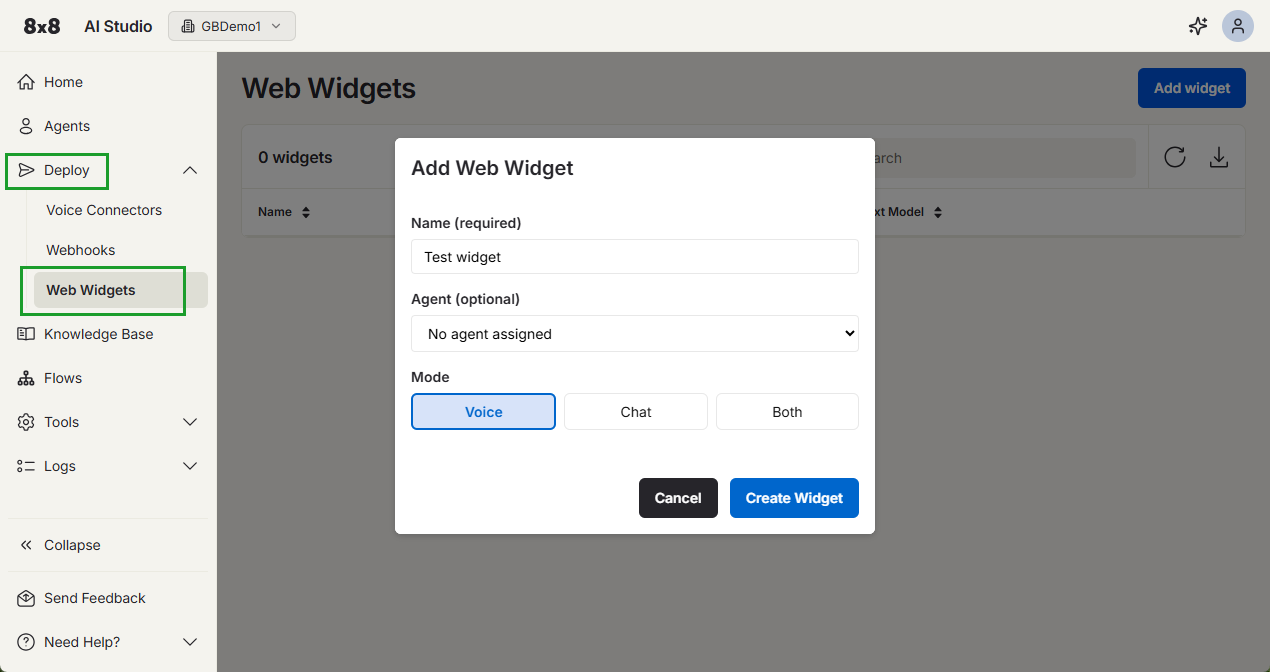Click the Need Help question-mark icon

(x=26, y=642)
